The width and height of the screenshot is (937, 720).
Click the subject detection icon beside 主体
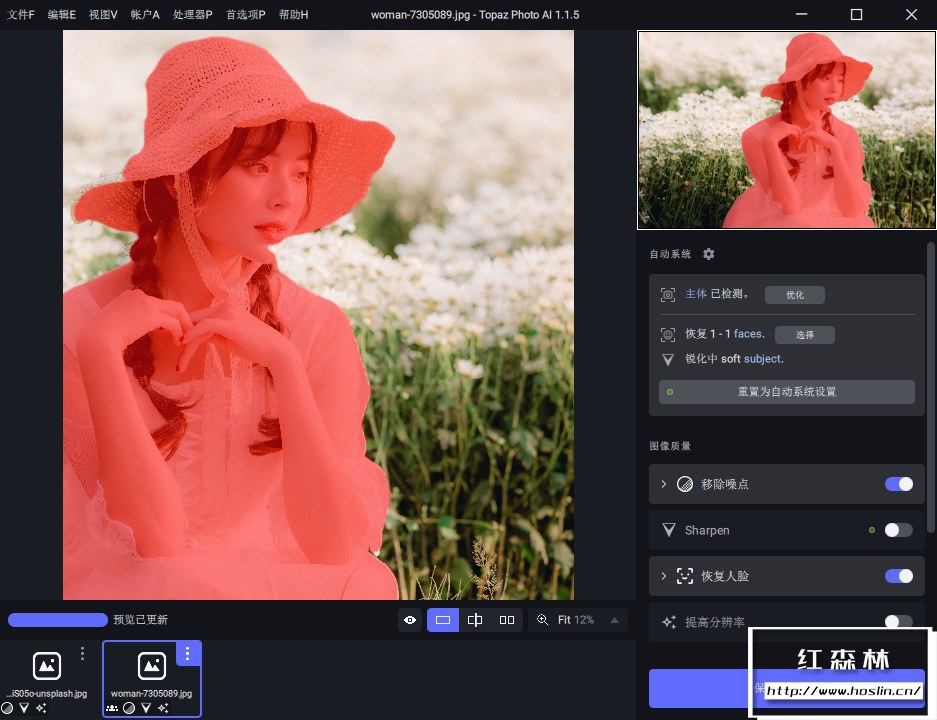coord(668,295)
